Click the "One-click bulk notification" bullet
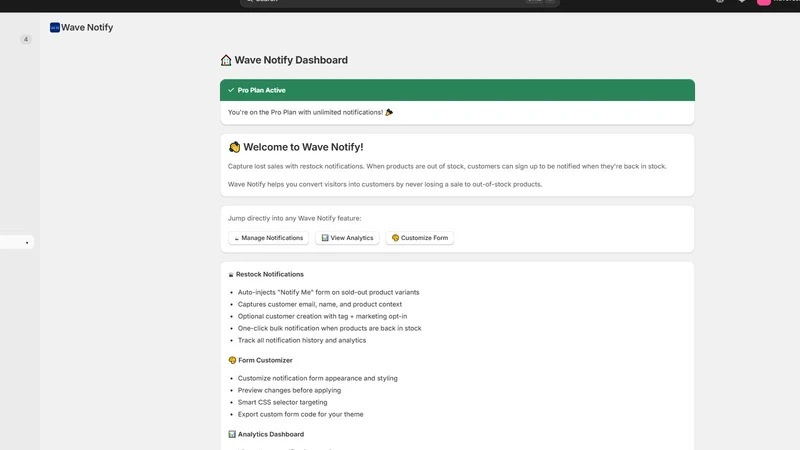Viewport: 800px width, 450px height. [330, 328]
